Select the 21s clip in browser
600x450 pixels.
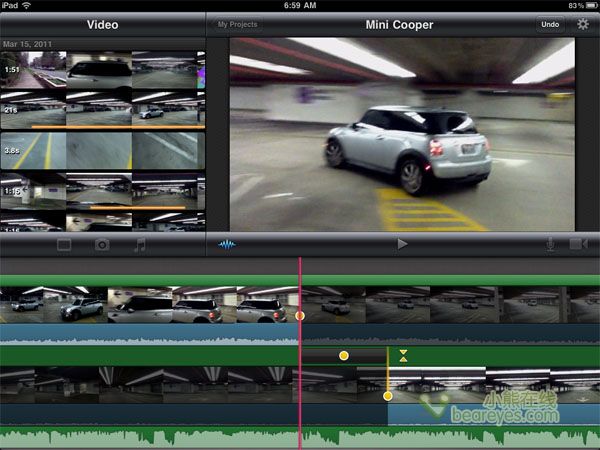(103, 110)
